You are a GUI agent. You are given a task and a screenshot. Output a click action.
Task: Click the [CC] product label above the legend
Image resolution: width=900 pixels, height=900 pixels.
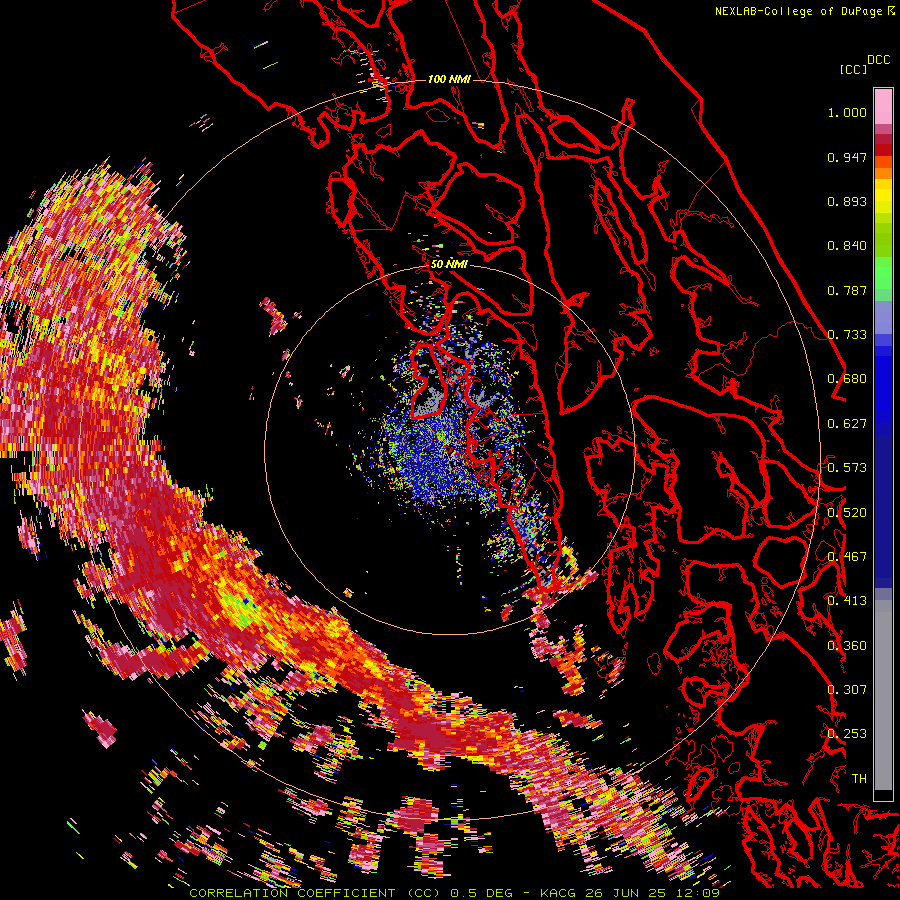tap(853, 69)
